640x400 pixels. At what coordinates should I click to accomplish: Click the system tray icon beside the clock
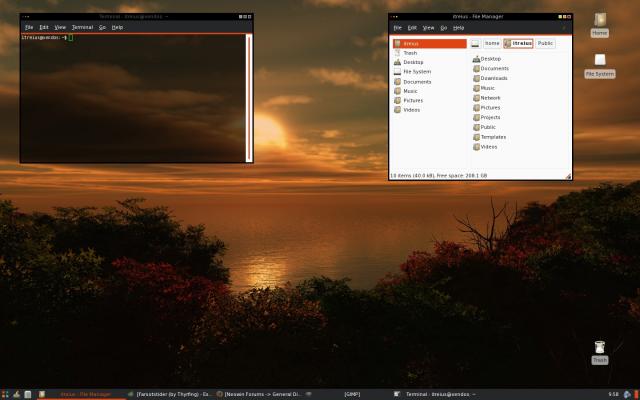click(x=627, y=394)
